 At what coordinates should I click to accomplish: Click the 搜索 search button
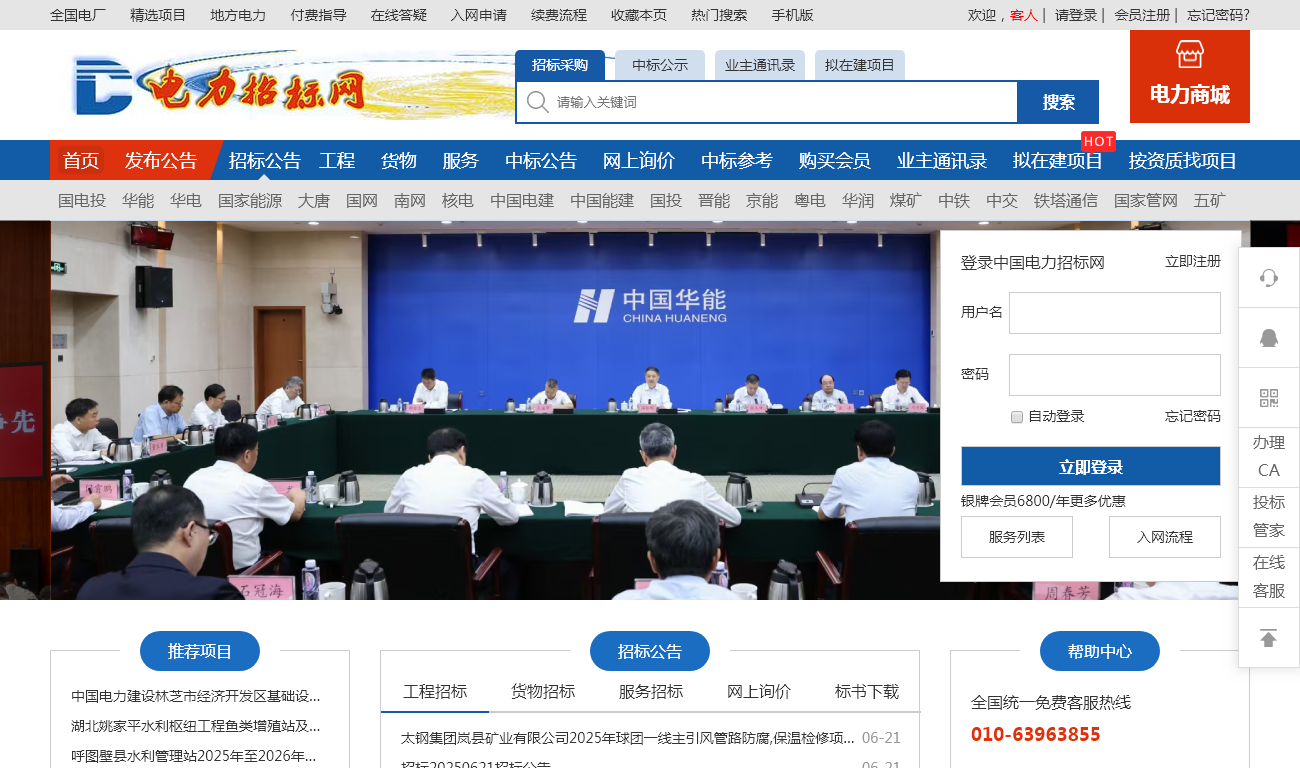(x=1058, y=102)
